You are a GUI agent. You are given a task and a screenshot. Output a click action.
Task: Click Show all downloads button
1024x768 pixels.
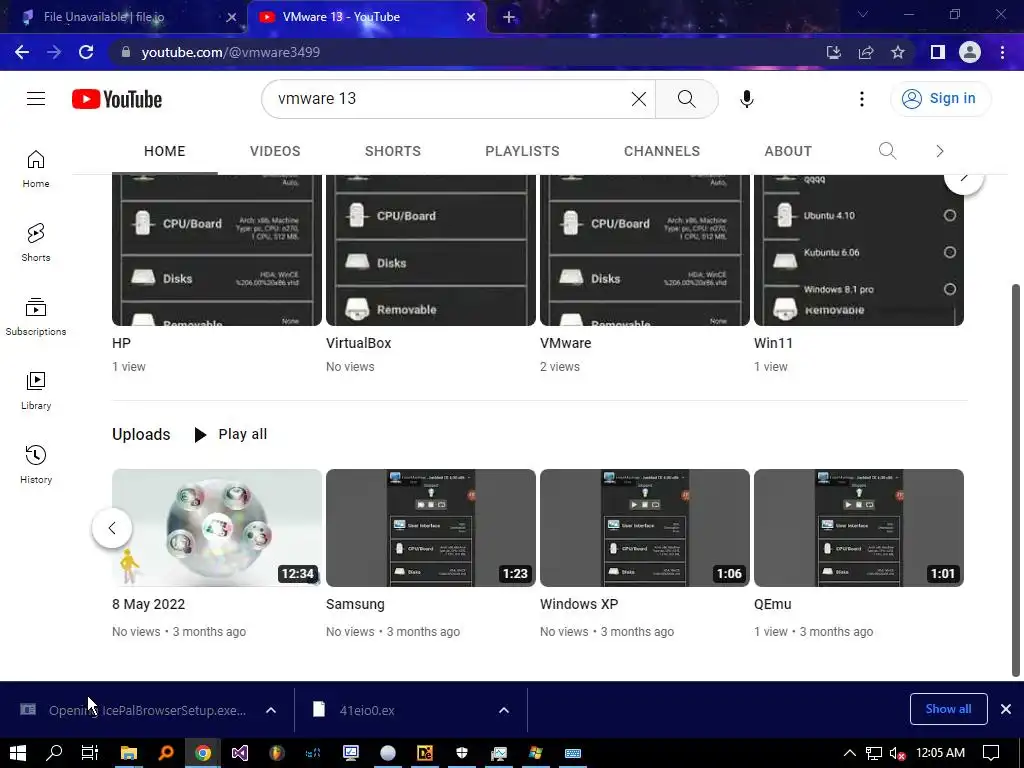tap(948, 709)
